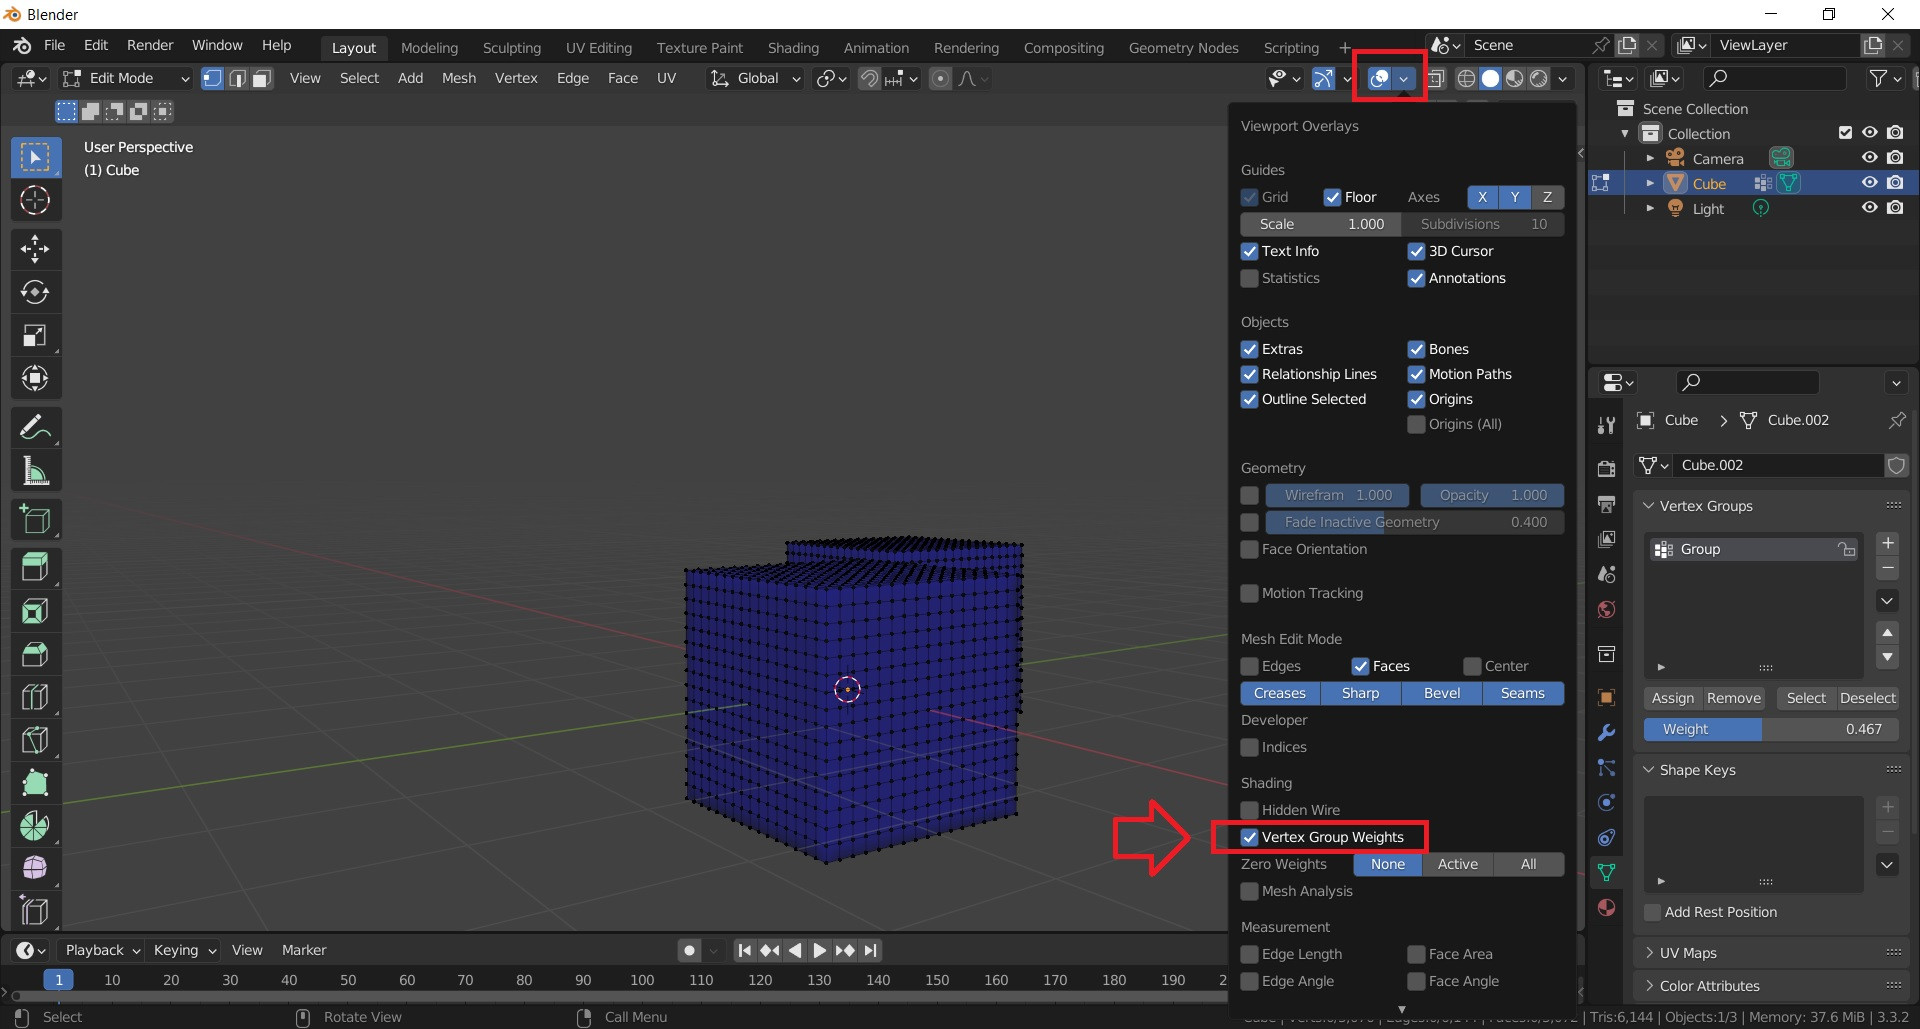Click the Assign button under Vertex Groups
The image size is (1920, 1029).
(1672, 698)
